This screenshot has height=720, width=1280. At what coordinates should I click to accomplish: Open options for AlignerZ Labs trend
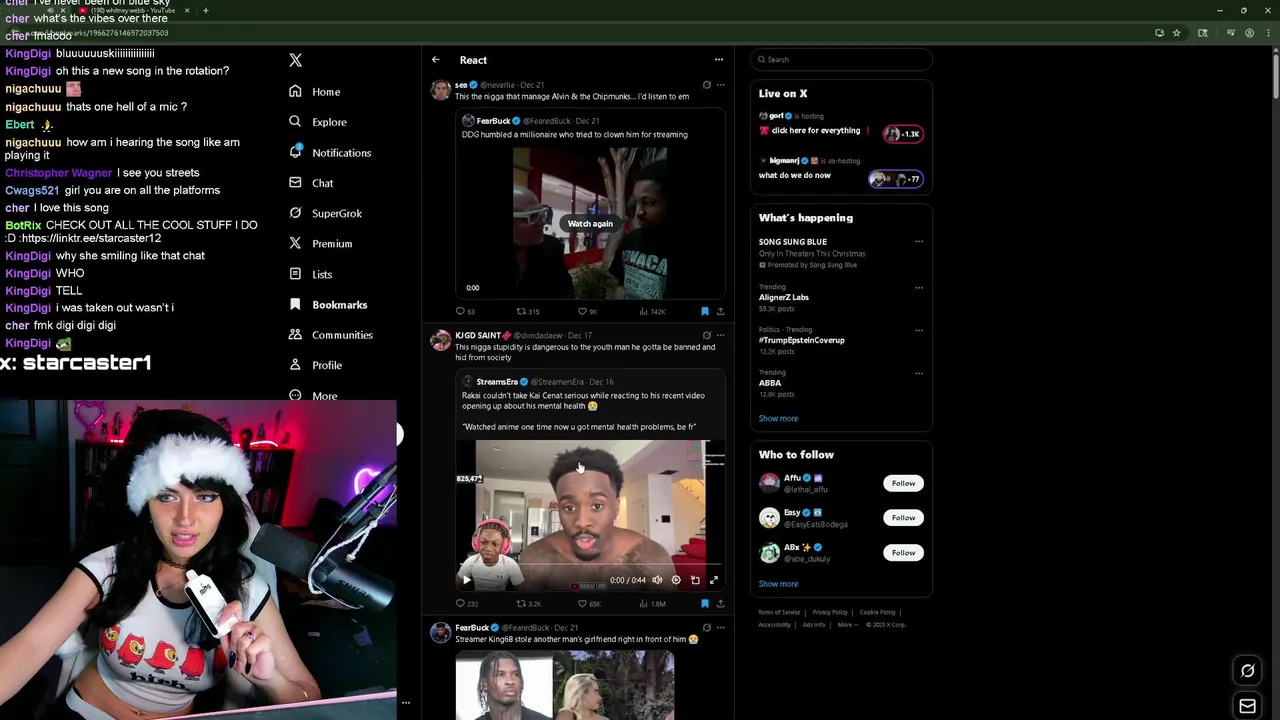click(x=918, y=288)
